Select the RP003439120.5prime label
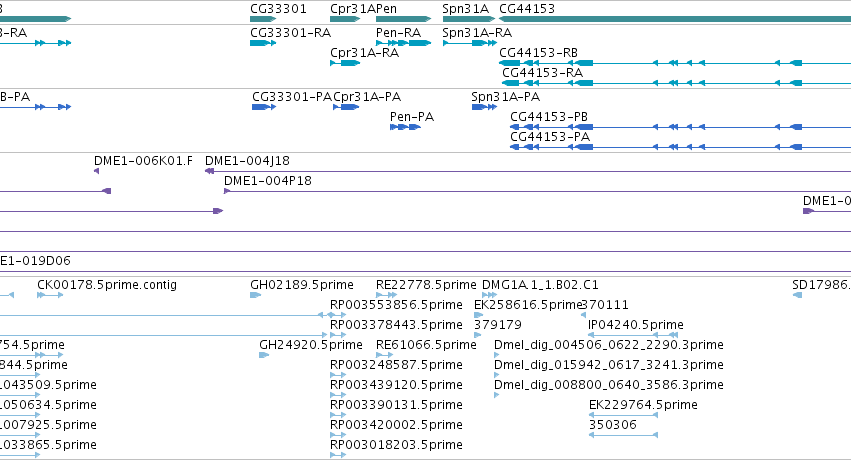 point(396,385)
